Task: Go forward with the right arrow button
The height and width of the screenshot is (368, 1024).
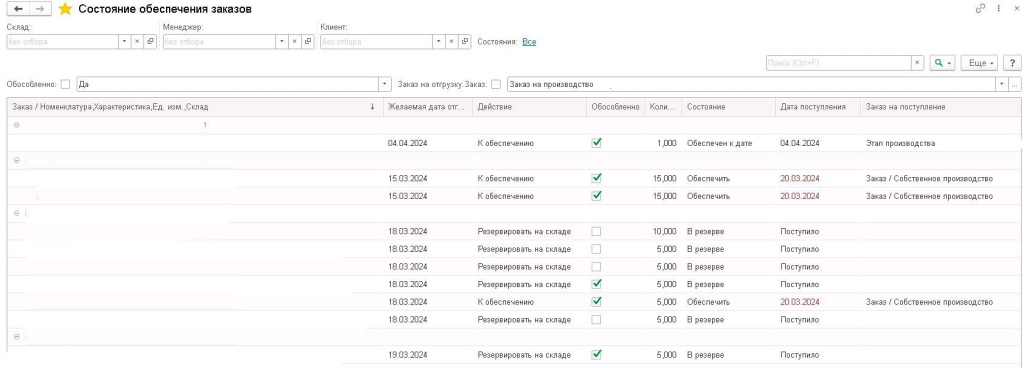Action: (x=40, y=9)
